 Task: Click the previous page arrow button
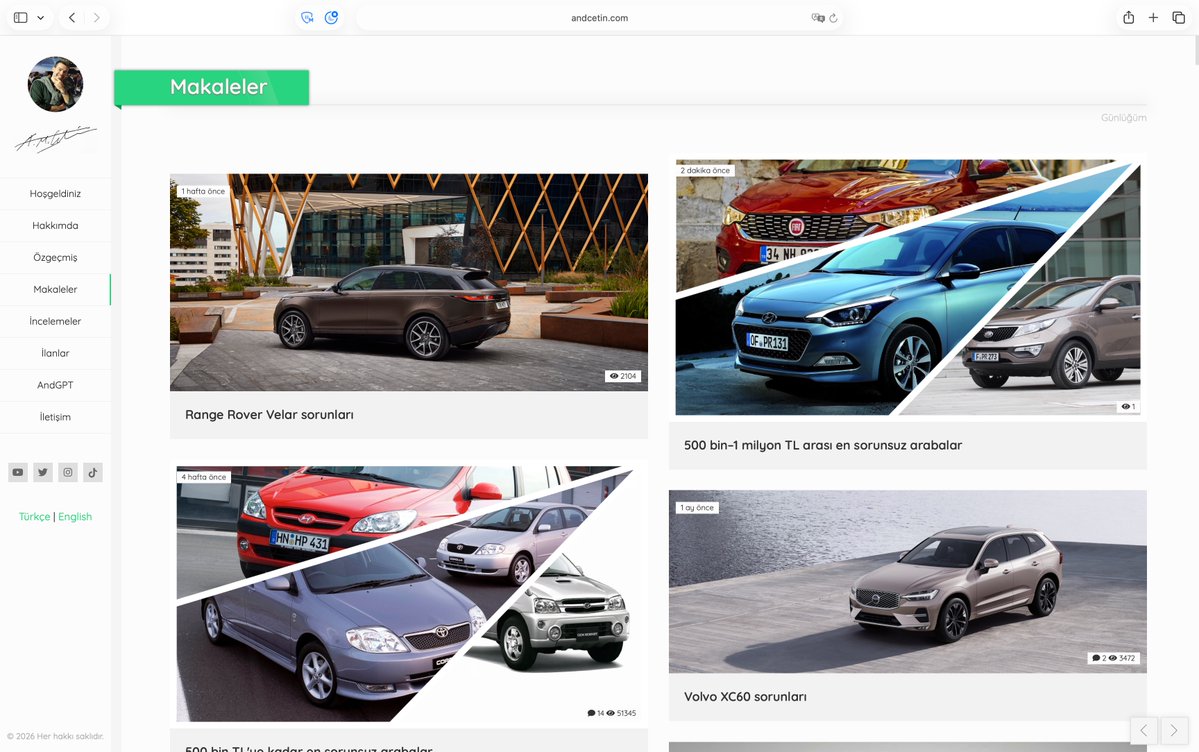click(x=1144, y=731)
